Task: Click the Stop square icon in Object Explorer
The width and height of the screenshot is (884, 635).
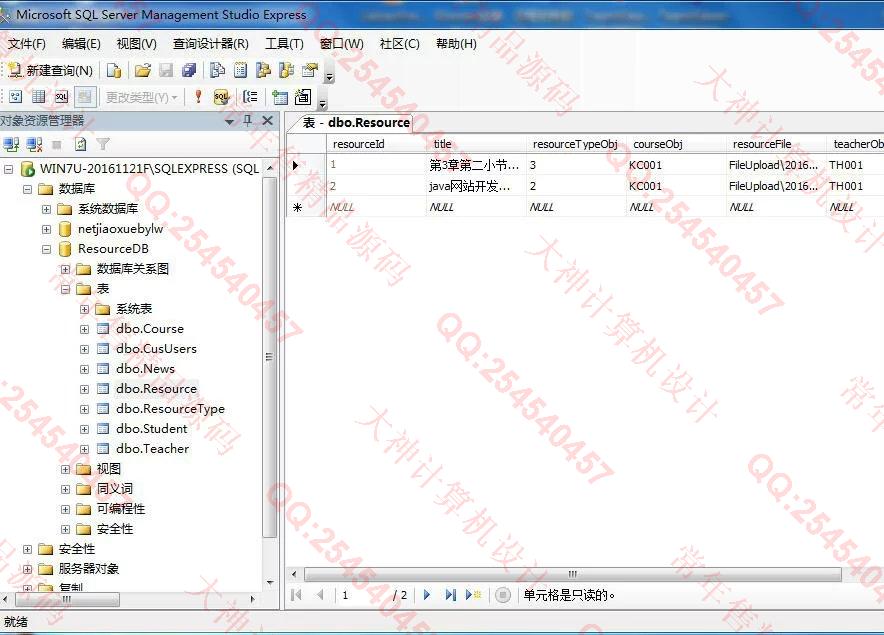Action: click(x=56, y=145)
